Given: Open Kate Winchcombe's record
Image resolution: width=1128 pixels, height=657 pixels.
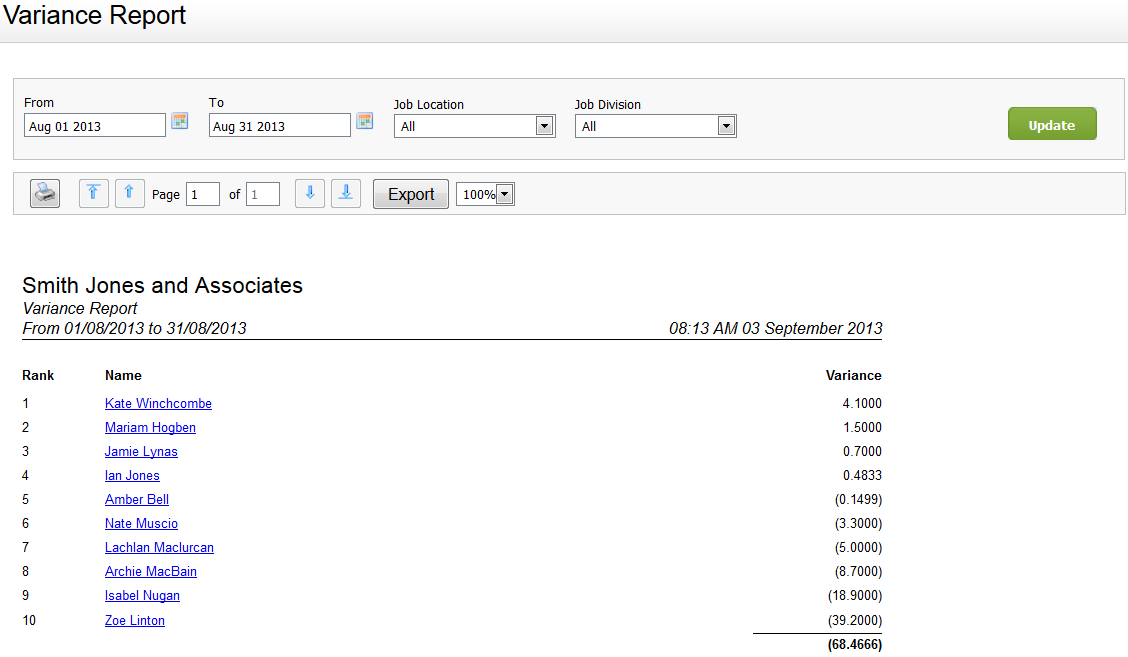Looking at the screenshot, I should (158, 403).
